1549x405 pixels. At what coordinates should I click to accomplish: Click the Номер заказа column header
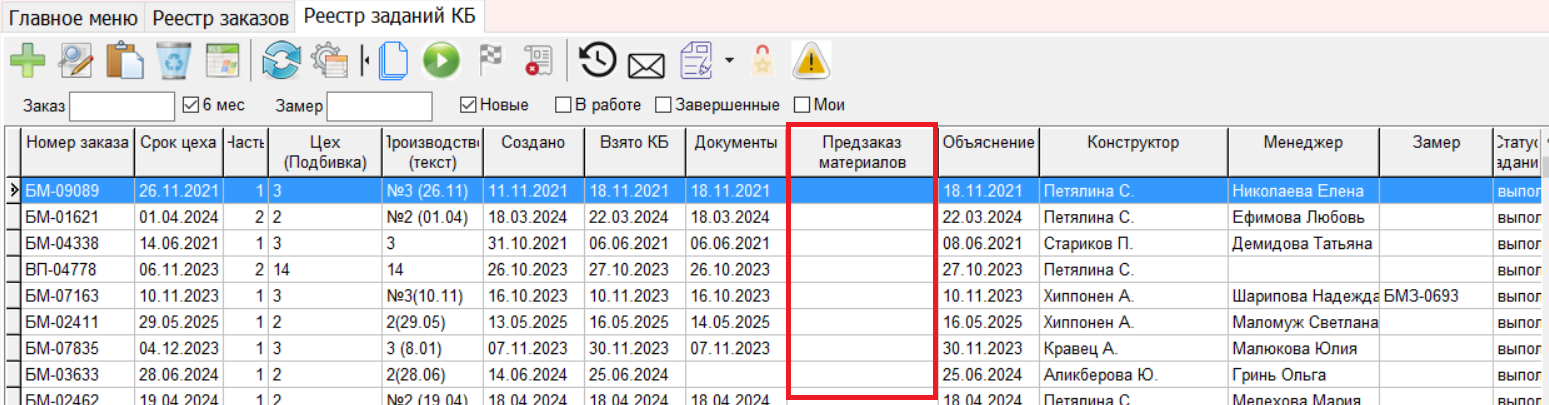77,143
